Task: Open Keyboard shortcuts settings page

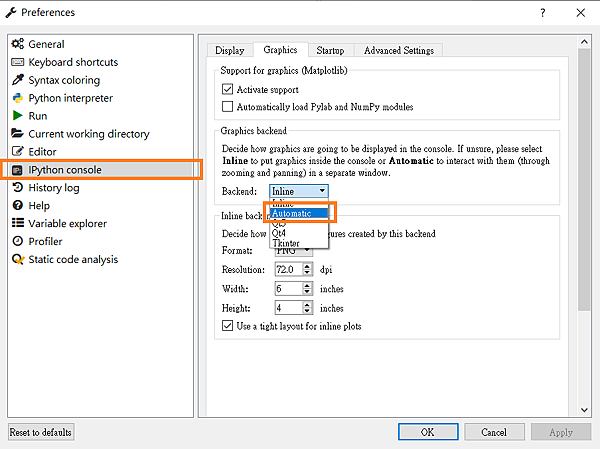Action: coord(73,62)
